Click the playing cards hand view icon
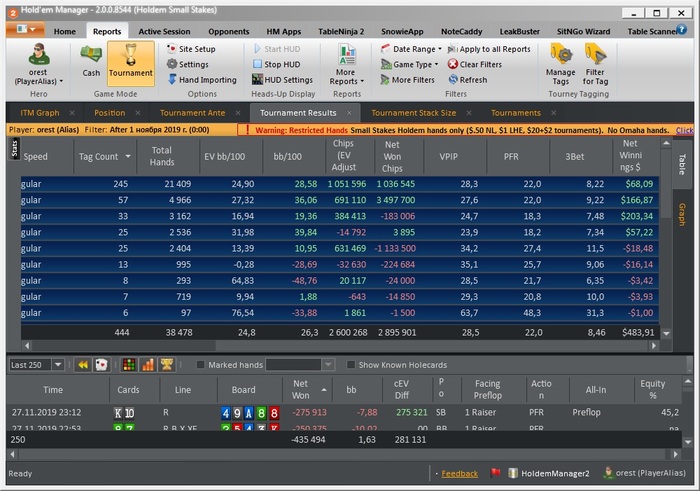Image resolution: width=700 pixels, height=491 pixels. [x=101, y=365]
